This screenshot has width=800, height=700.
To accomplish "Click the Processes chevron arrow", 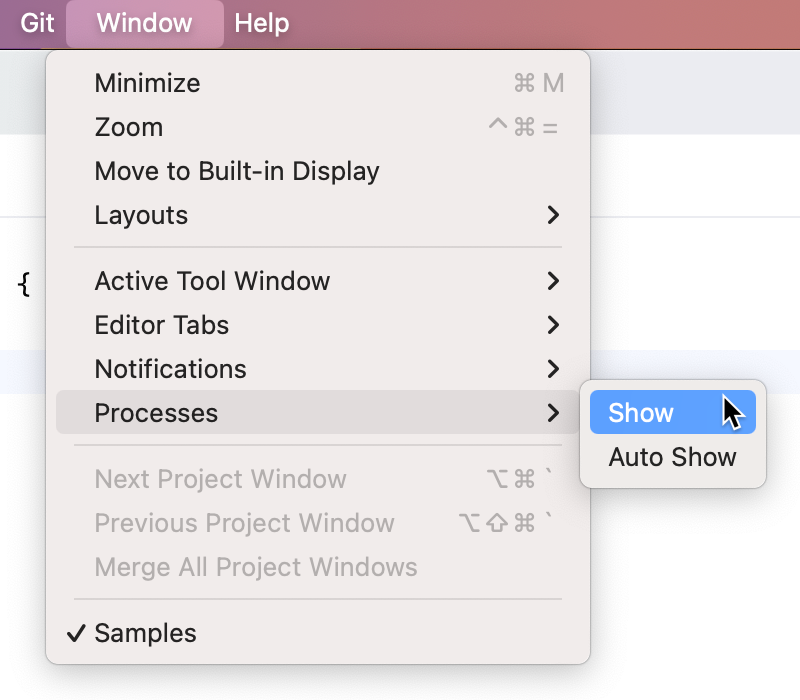I will [553, 413].
